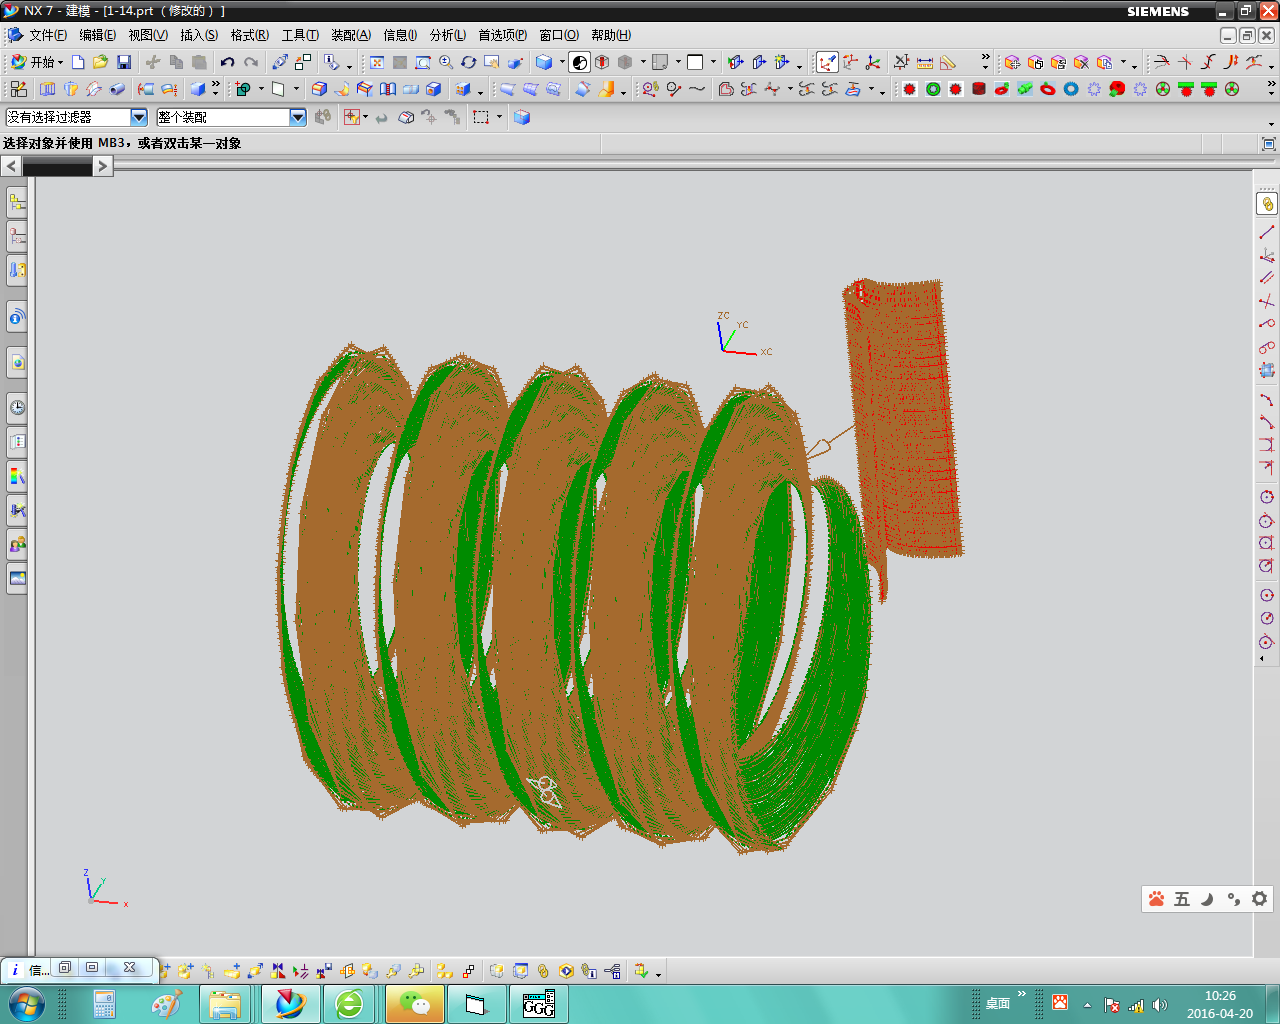This screenshot has height=1024, width=1280.
Task: Click the volume speaker tray icon
Action: (1159, 1005)
